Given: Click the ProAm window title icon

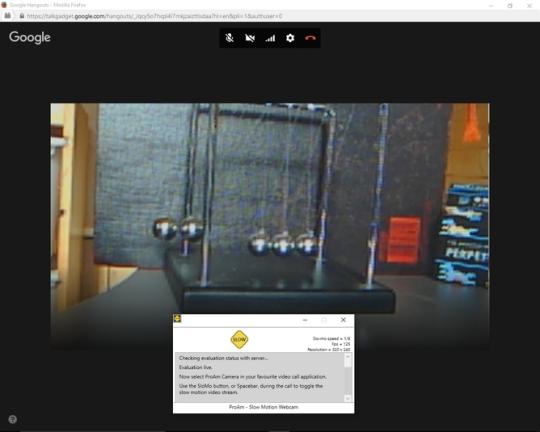Looking at the screenshot, I should [x=177, y=318].
